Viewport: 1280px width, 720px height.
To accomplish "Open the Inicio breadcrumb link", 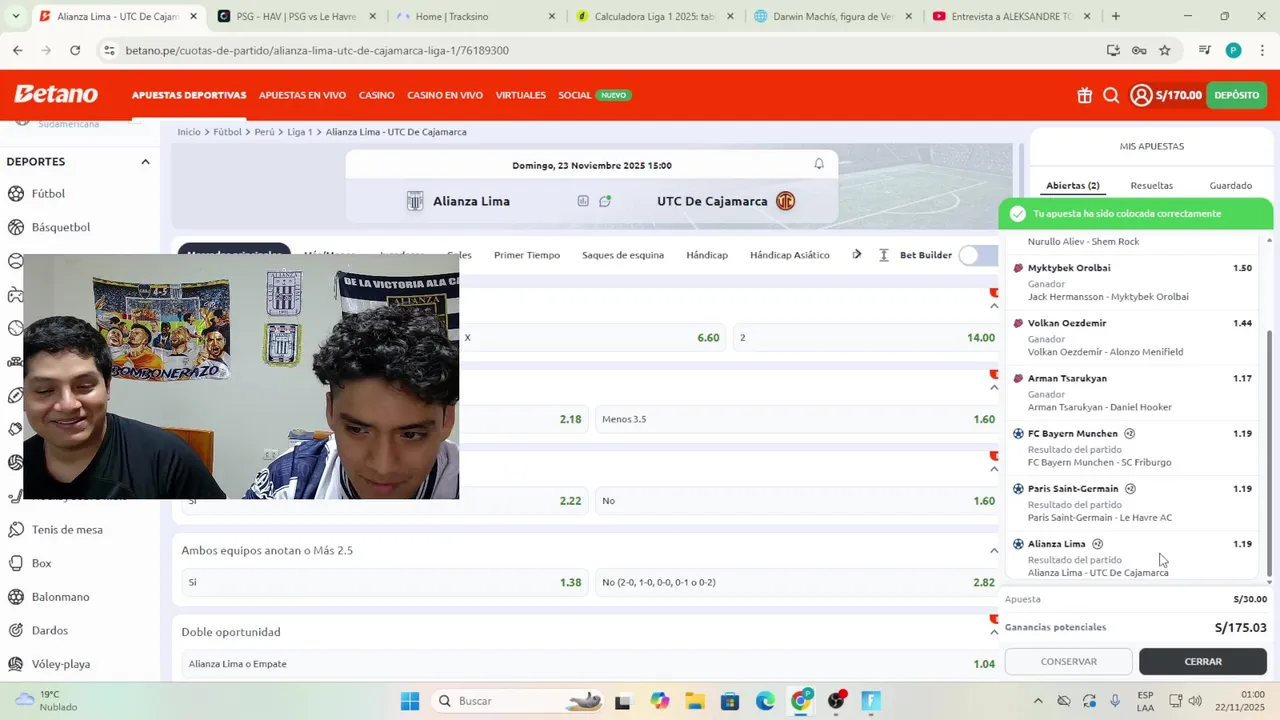I will [x=189, y=132].
